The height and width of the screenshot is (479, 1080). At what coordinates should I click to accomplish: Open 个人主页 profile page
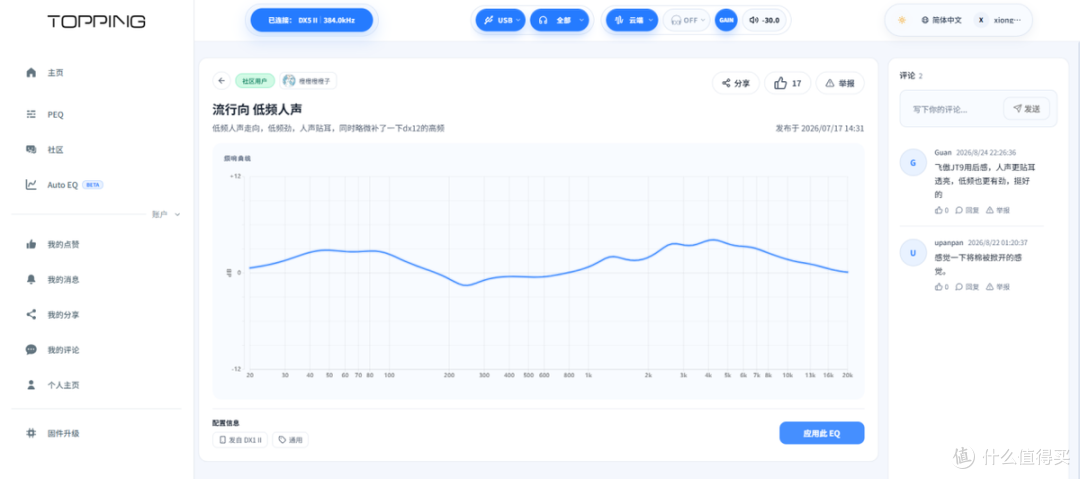coord(63,385)
